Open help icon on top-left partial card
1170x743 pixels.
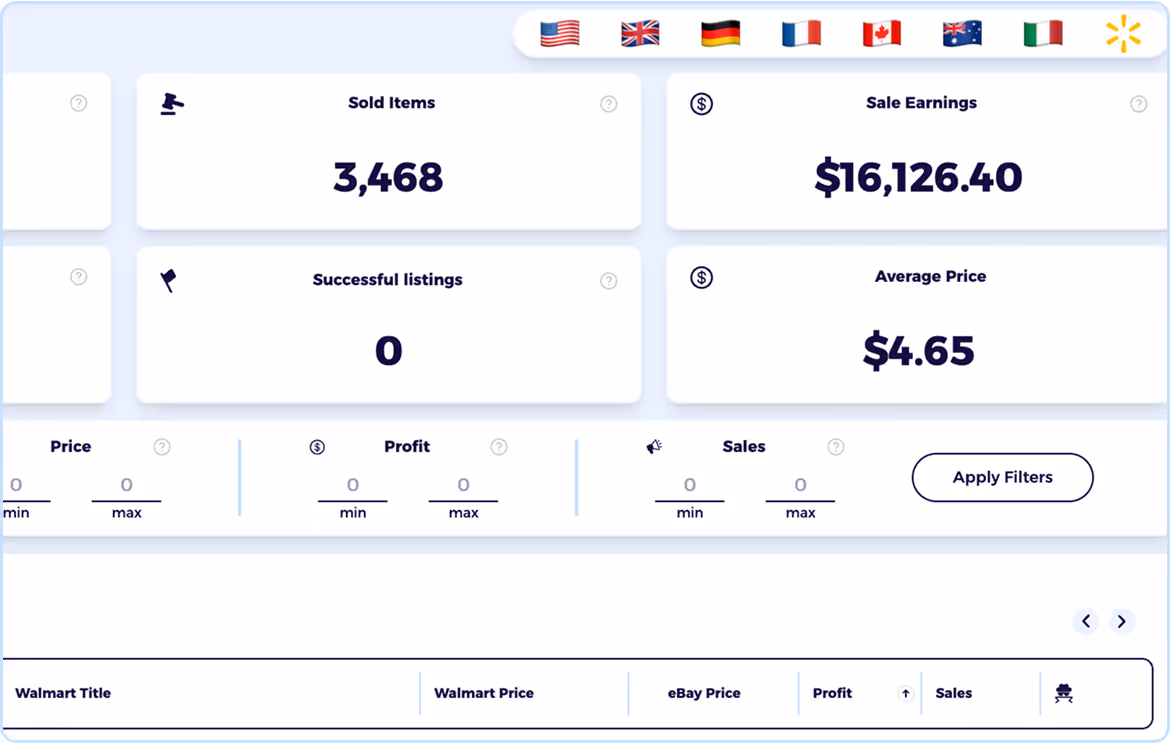coord(78,103)
